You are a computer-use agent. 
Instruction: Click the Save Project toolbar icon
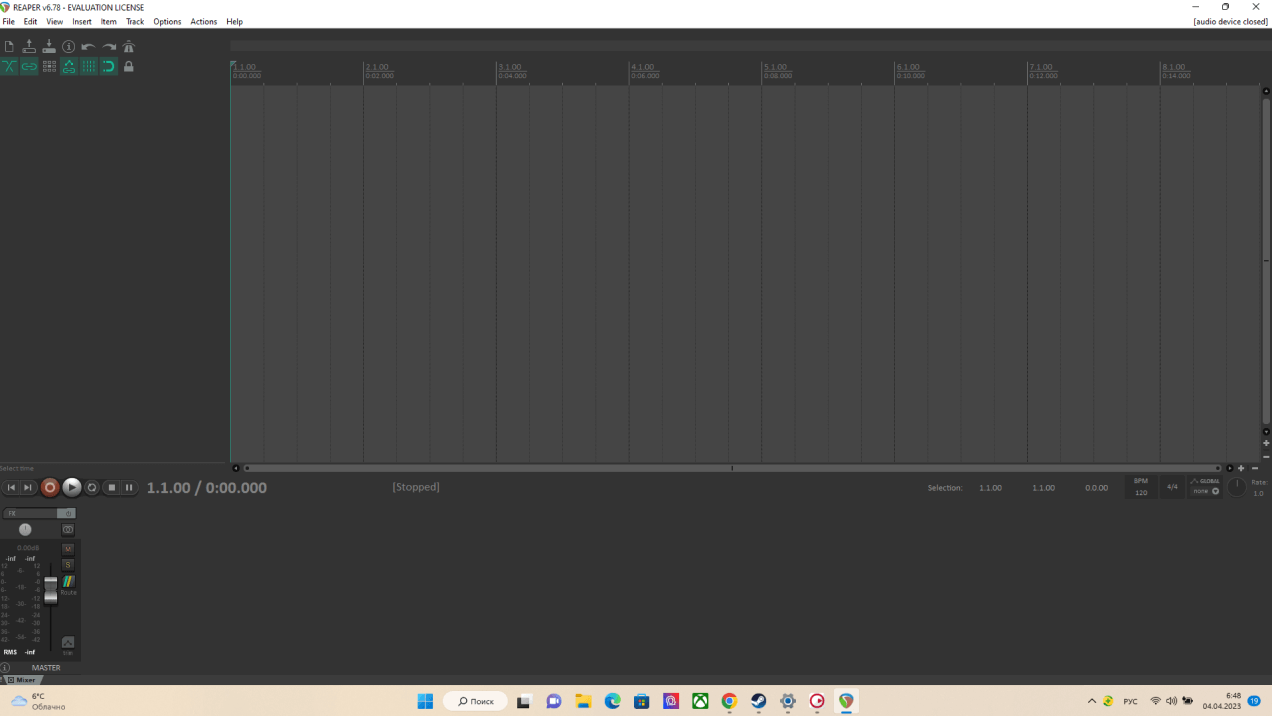tap(49, 47)
